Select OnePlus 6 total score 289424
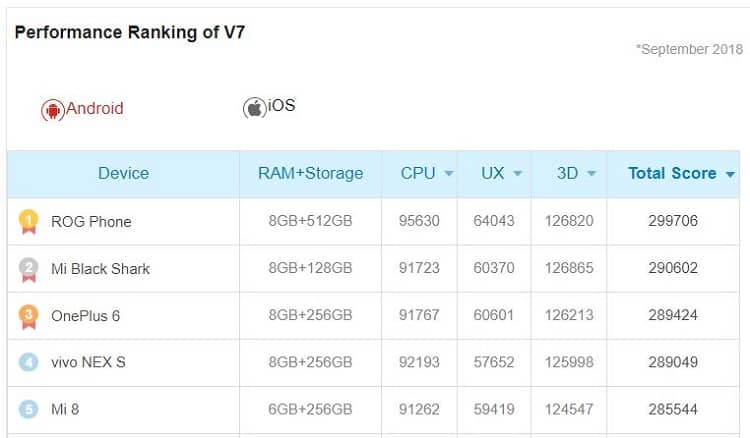 (673, 315)
